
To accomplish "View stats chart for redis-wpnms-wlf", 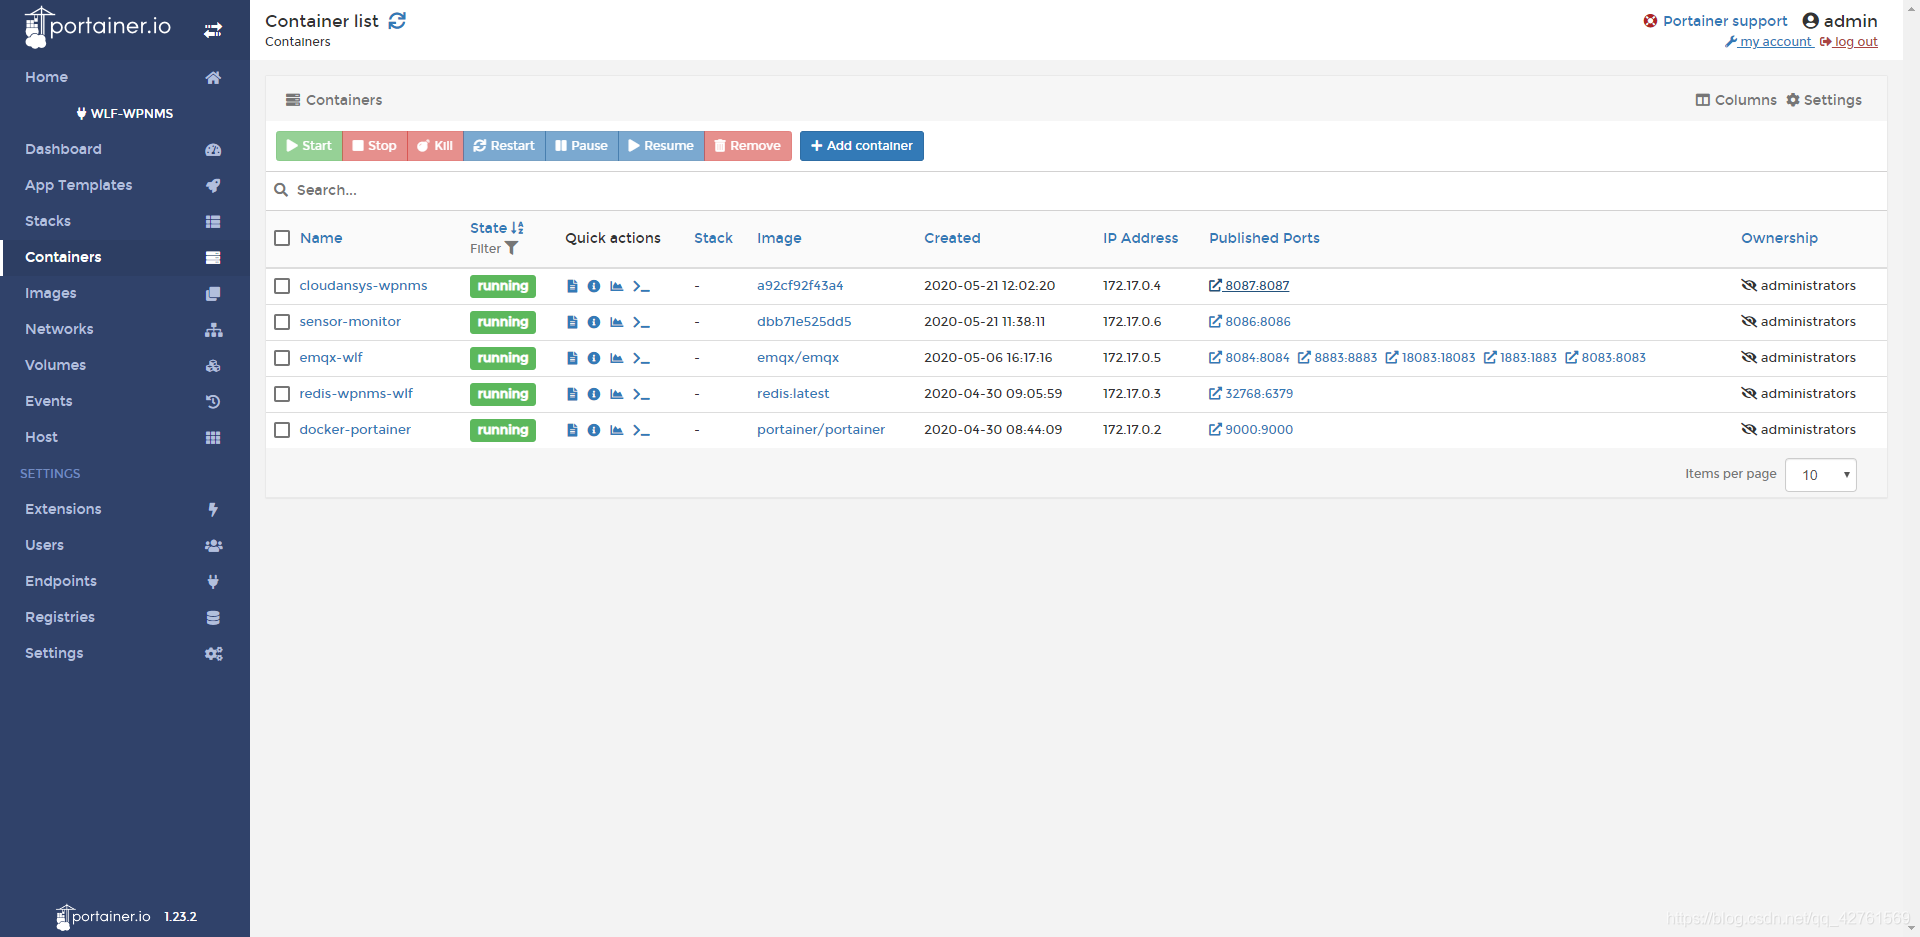I will coord(617,394).
